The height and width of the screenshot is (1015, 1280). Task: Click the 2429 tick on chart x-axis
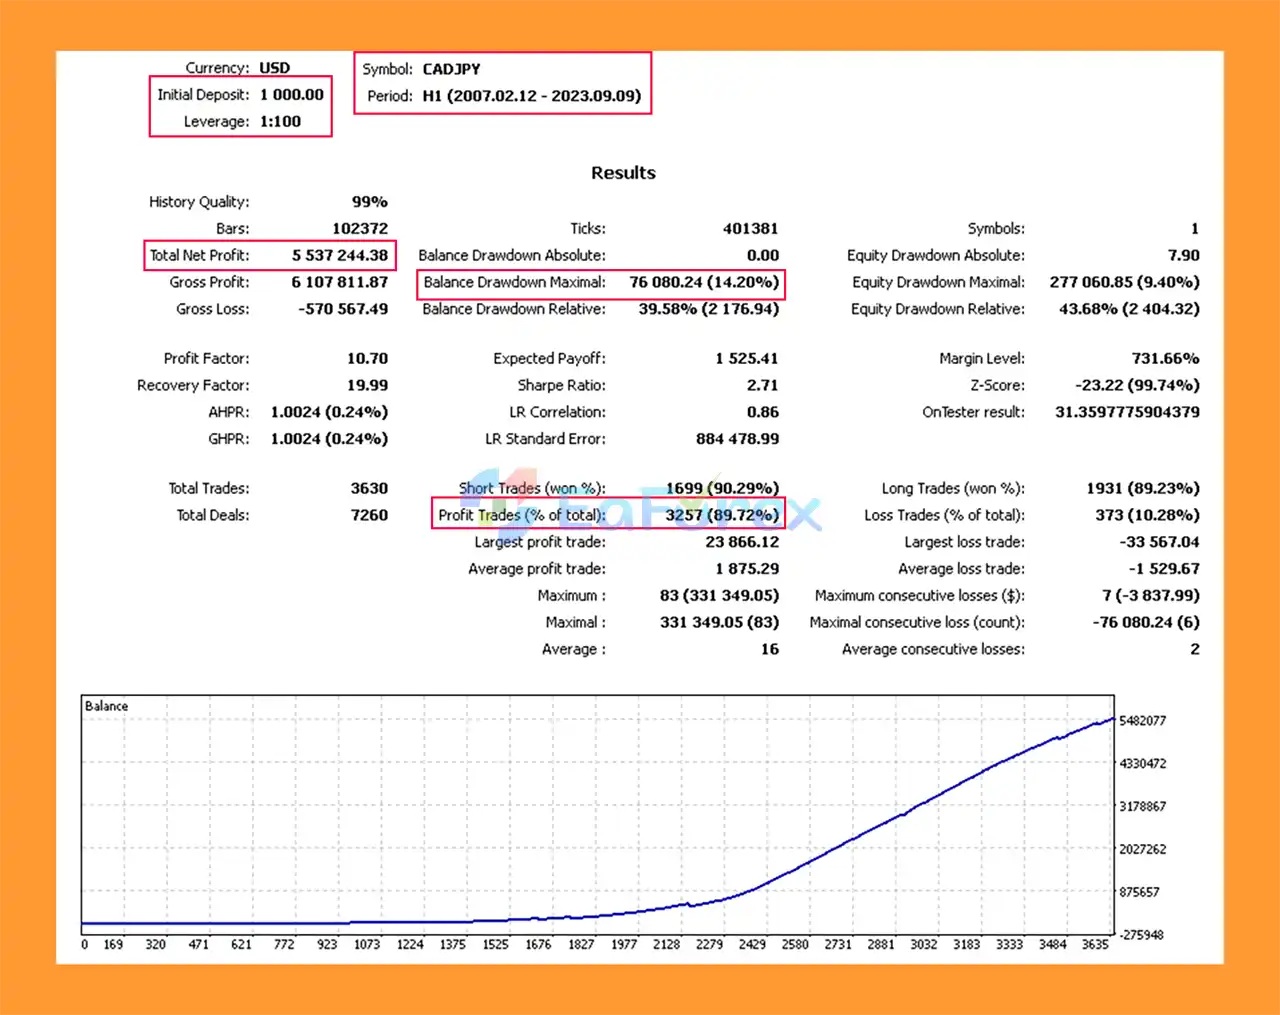point(752,945)
